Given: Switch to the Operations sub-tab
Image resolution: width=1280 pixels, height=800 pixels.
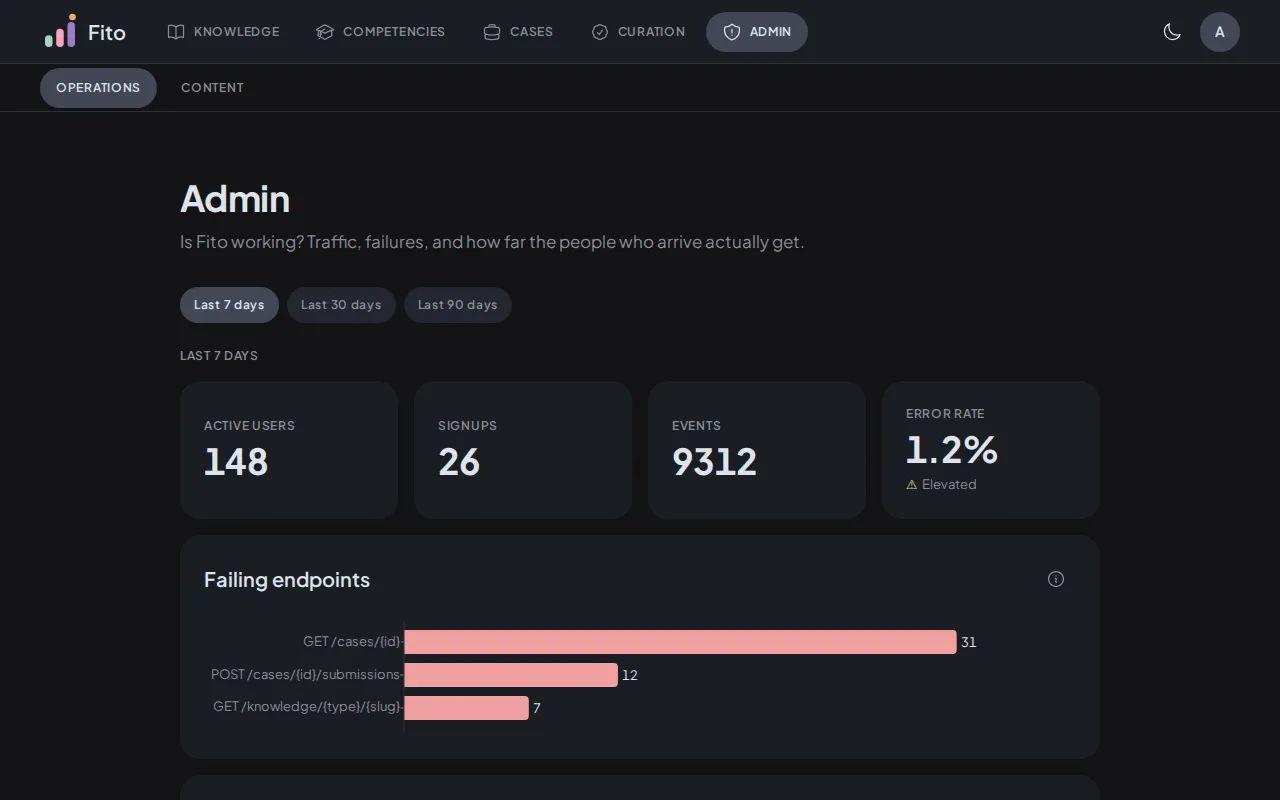Looking at the screenshot, I should (x=98, y=88).
